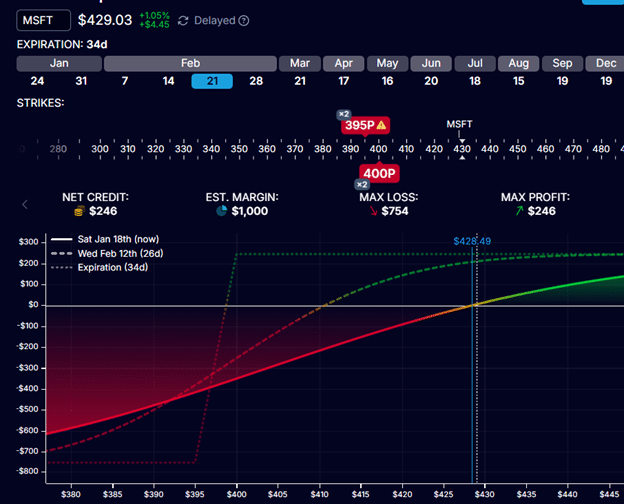
Task: Click the MSFT ticker input field
Action: 43,20
